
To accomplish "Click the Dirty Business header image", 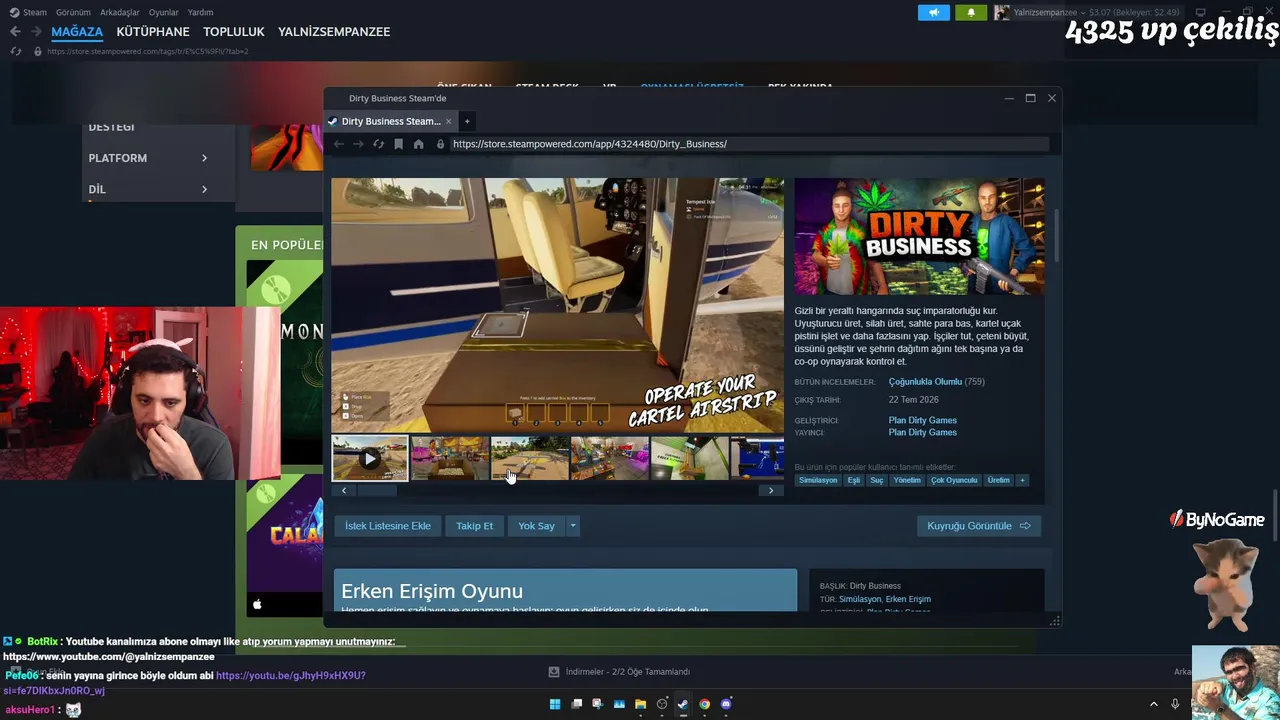I will 920,237.
